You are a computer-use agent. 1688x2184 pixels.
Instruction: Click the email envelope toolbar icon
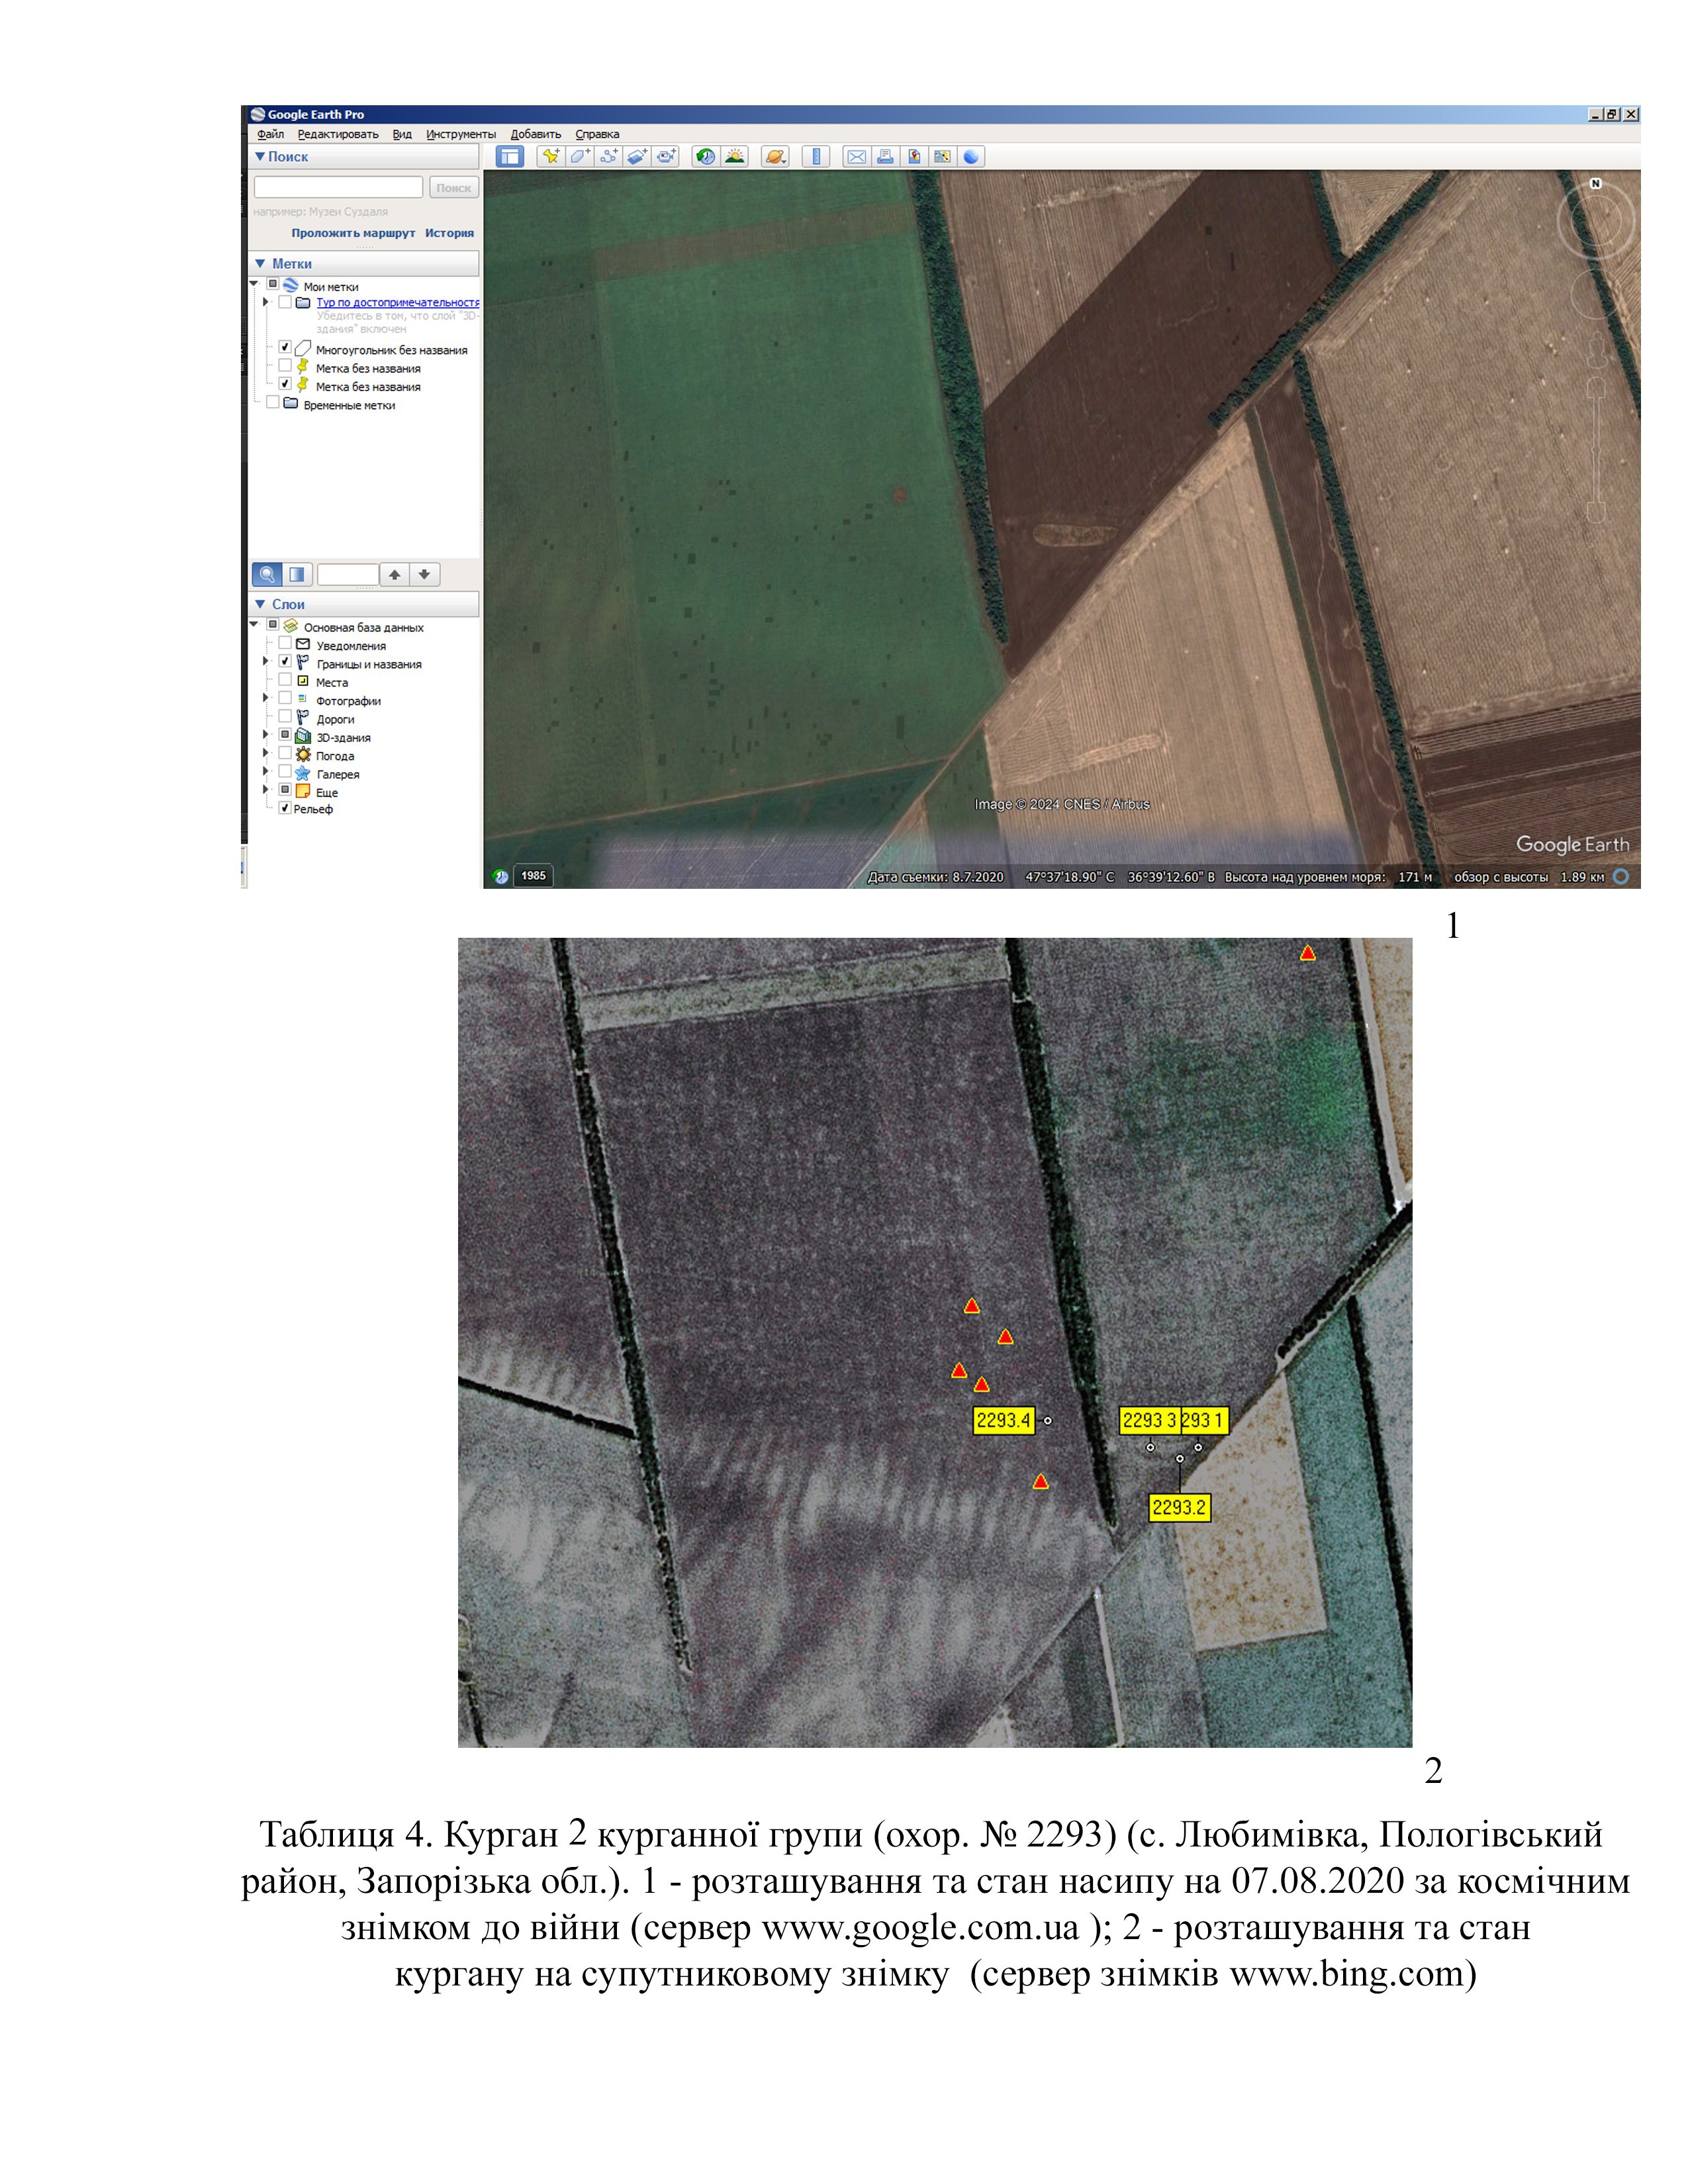click(856, 156)
